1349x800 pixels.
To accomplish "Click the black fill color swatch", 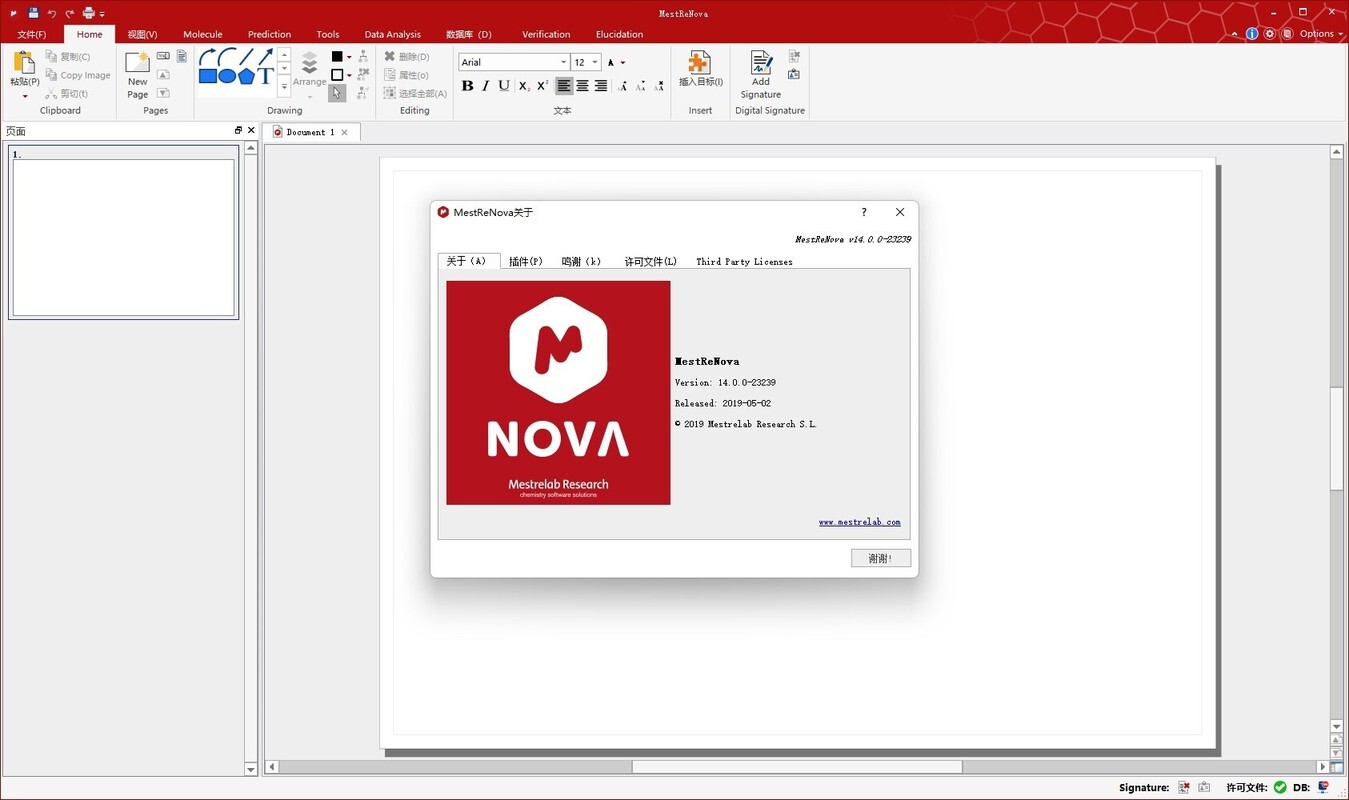I will [337, 57].
